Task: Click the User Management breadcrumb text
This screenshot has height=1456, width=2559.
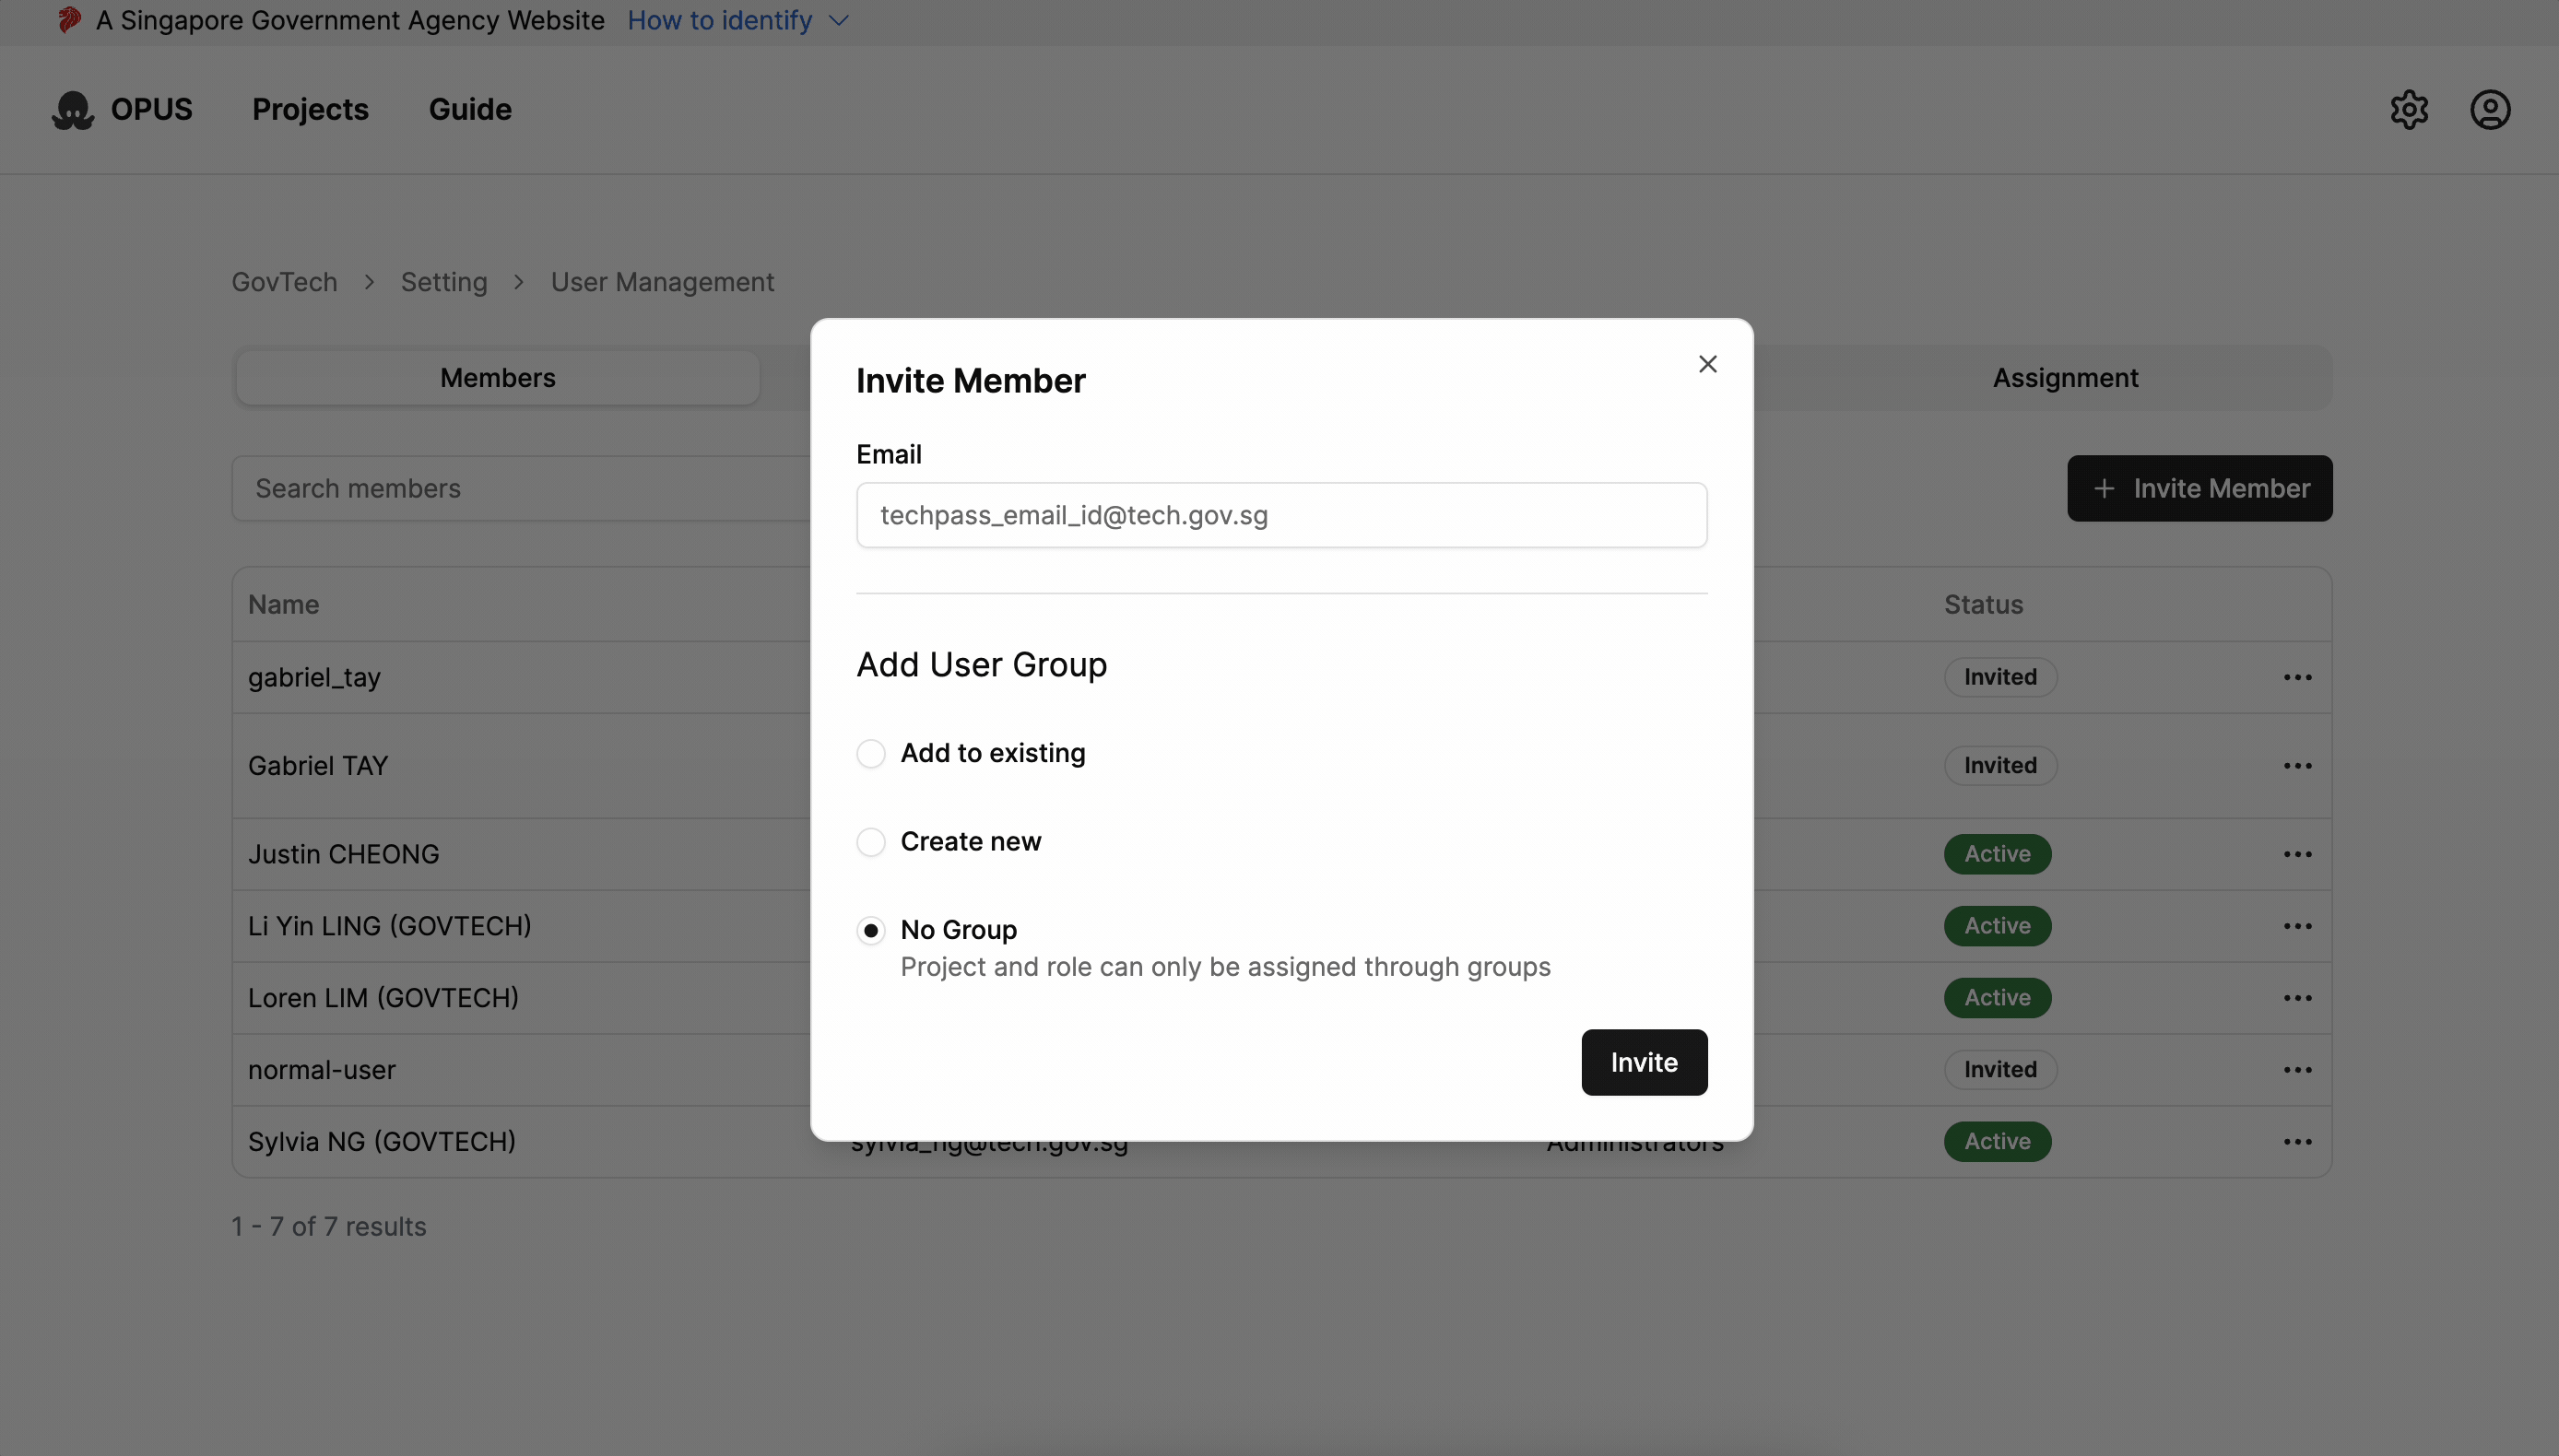Action: [662, 282]
